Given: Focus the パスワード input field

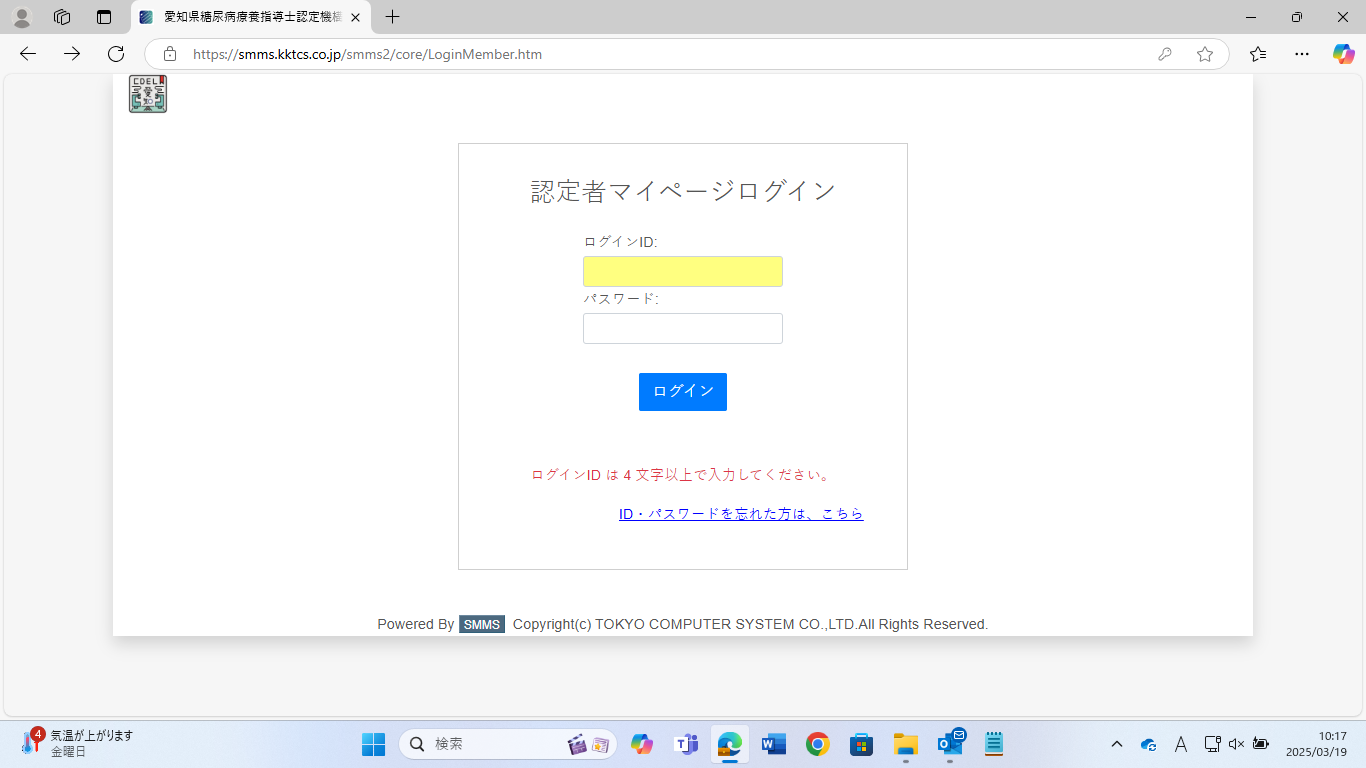Looking at the screenshot, I should coord(682,328).
